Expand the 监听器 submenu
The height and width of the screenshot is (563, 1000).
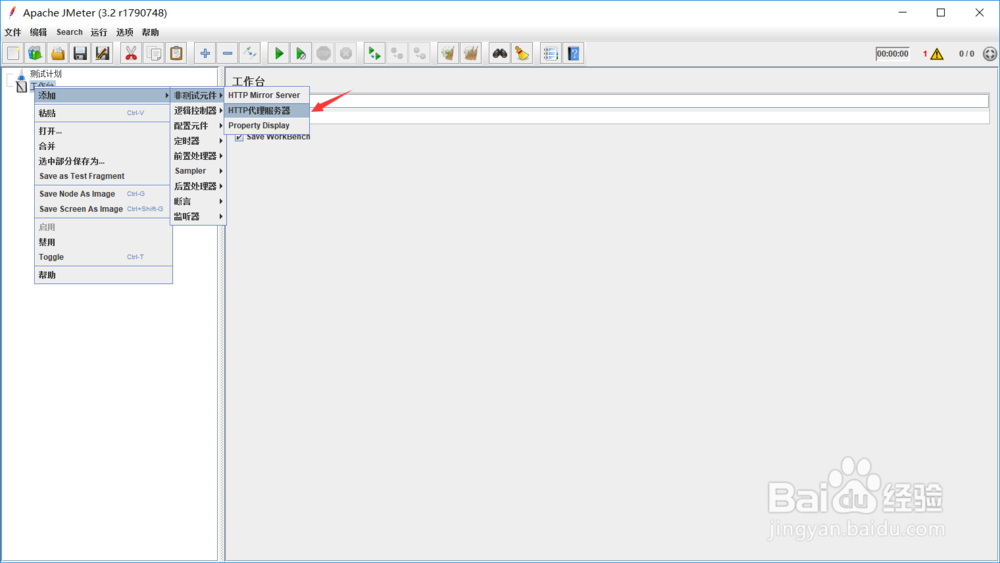[198, 216]
